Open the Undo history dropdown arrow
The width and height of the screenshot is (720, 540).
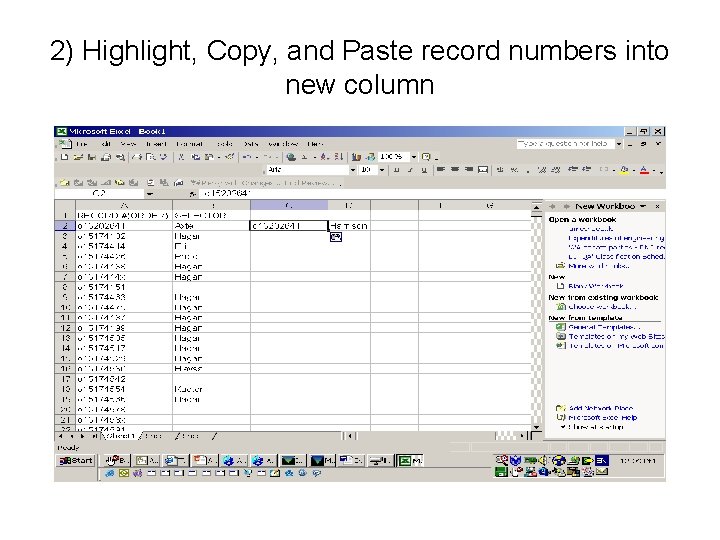[257, 158]
